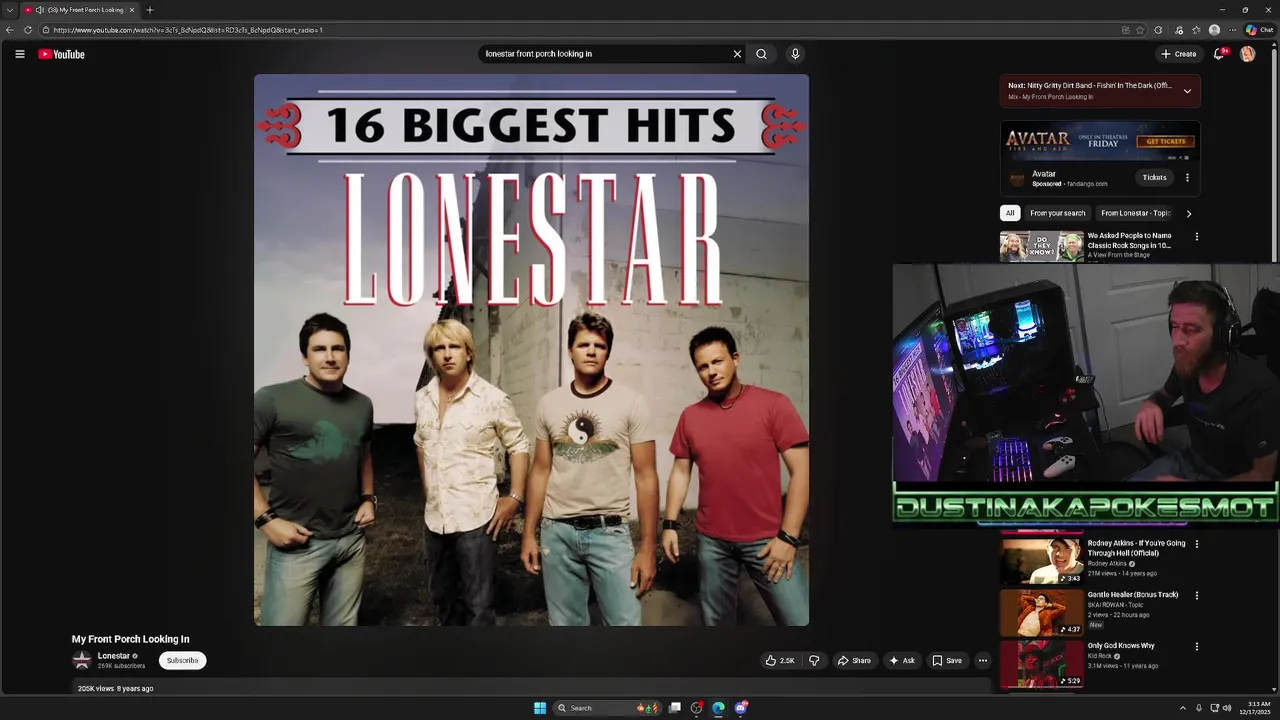1280x720 pixels.
Task: Open the Gentle Healer video thumbnail
Action: click(x=1041, y=612)
